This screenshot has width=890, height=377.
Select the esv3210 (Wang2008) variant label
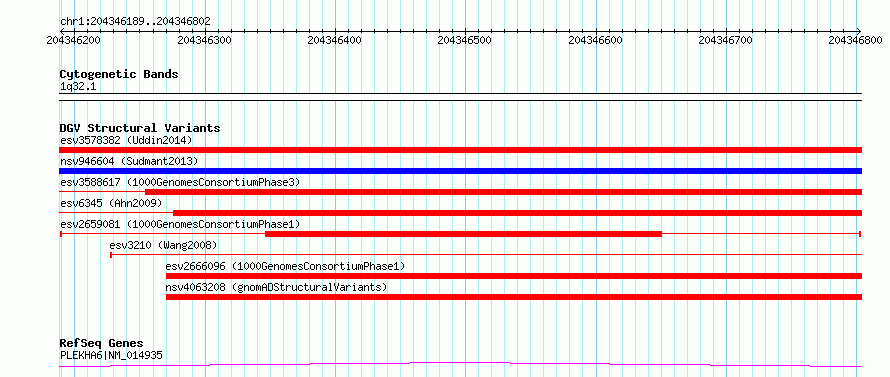pos(163,245)
